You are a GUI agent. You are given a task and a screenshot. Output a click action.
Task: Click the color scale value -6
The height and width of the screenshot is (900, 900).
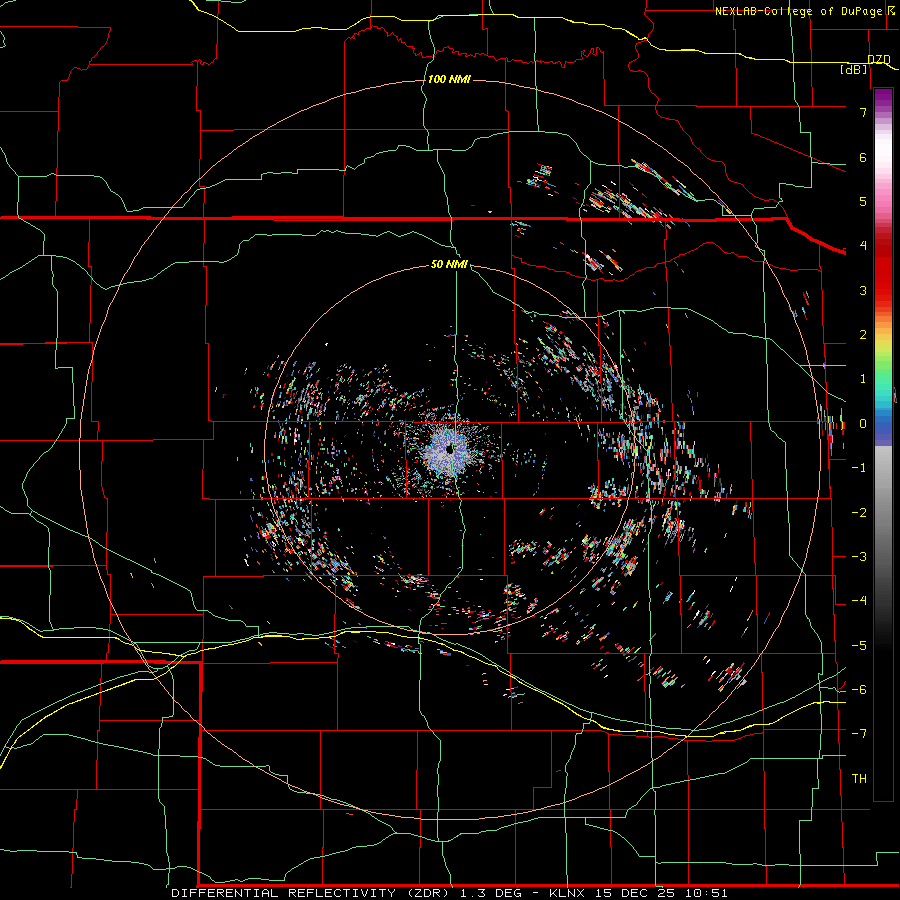(x=859, y=690)
